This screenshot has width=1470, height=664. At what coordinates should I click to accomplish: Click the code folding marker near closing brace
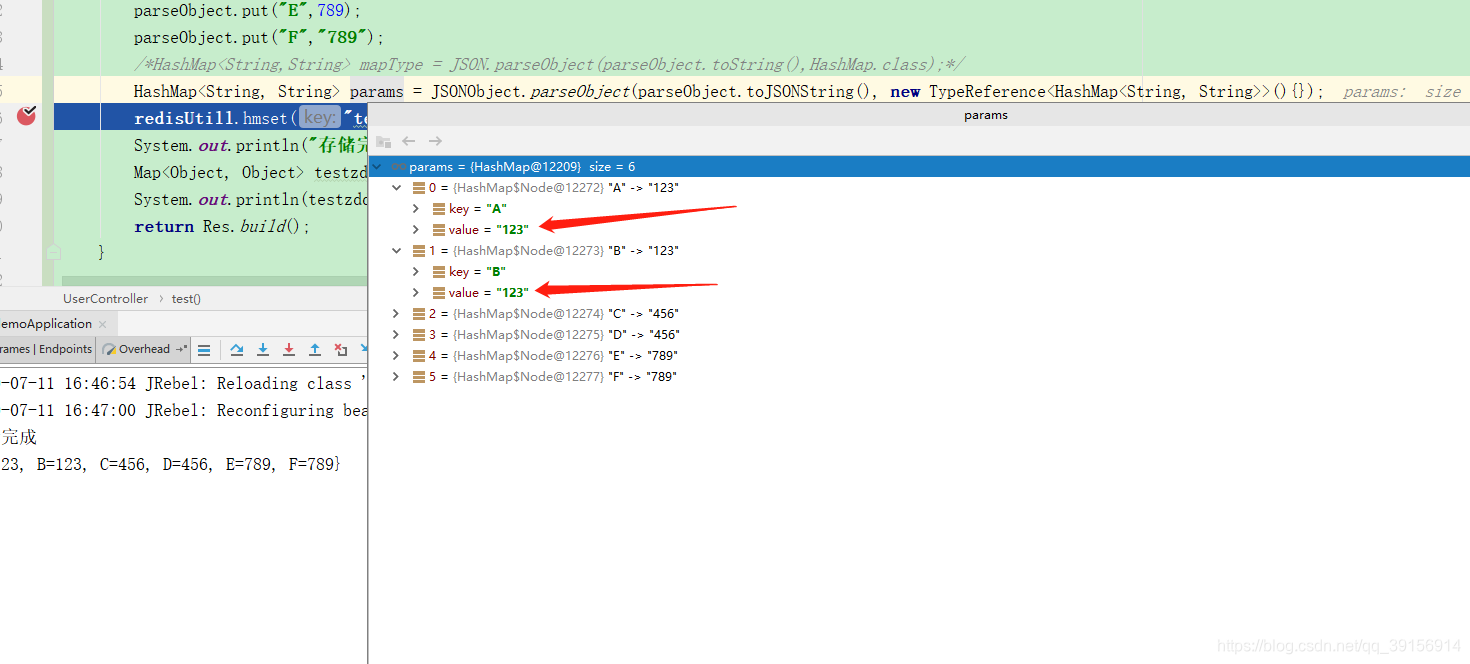[x=54, y=252]
